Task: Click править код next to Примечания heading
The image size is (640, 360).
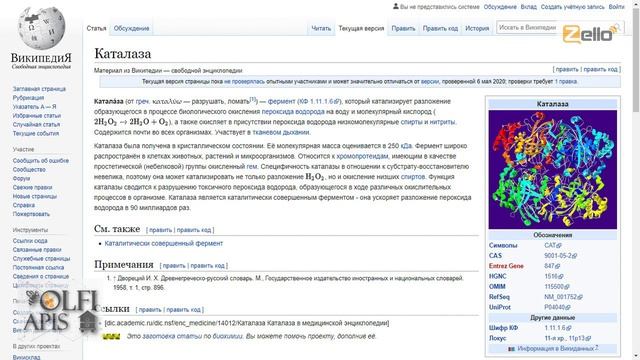Action: 207,266
